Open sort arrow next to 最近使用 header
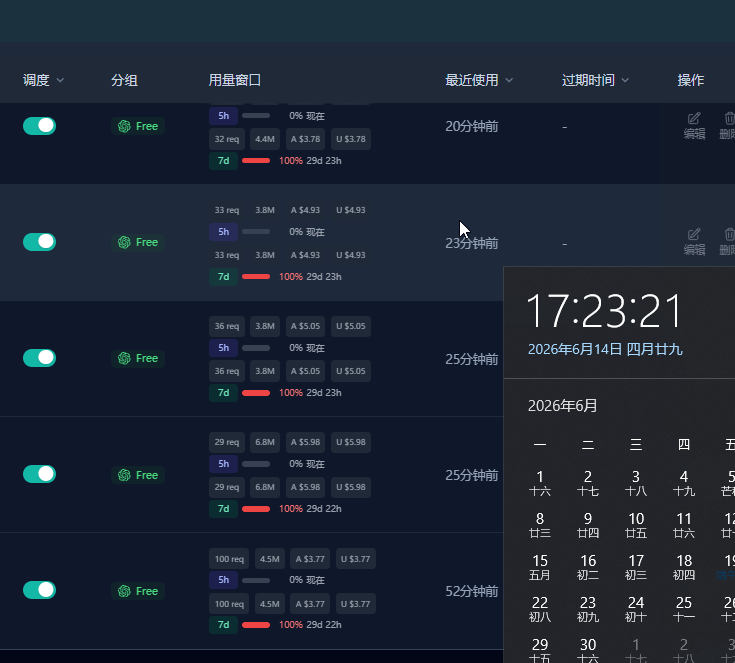Screen dimensions: 735x663 point(509,81)
